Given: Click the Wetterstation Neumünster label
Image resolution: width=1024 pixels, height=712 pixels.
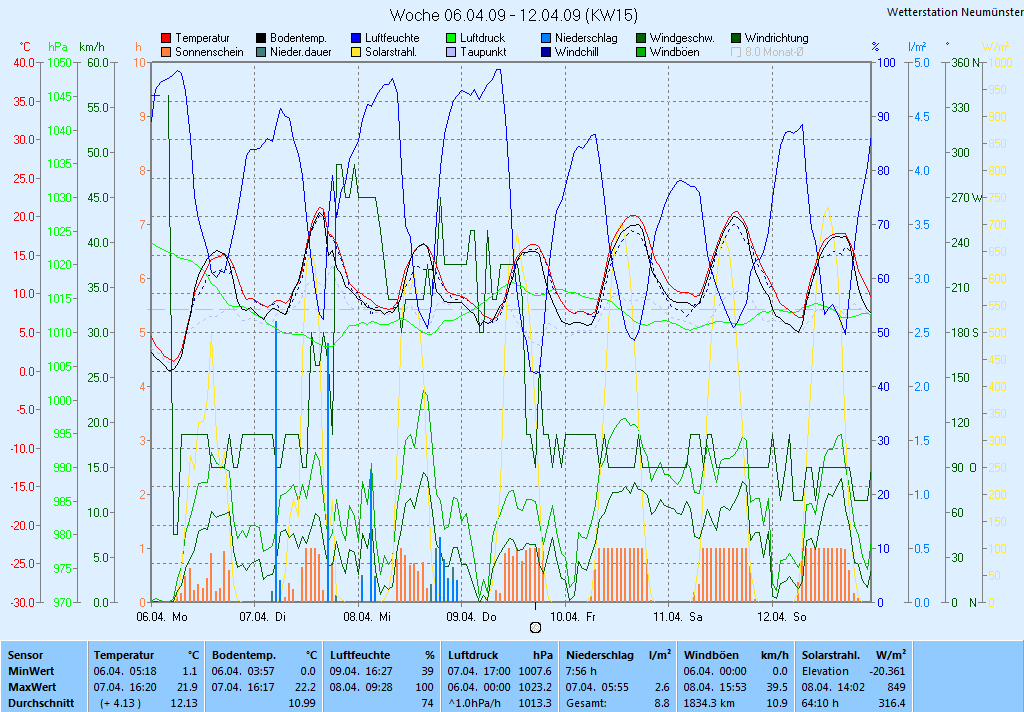Looking at the screenshot, I should click(953, 12).
